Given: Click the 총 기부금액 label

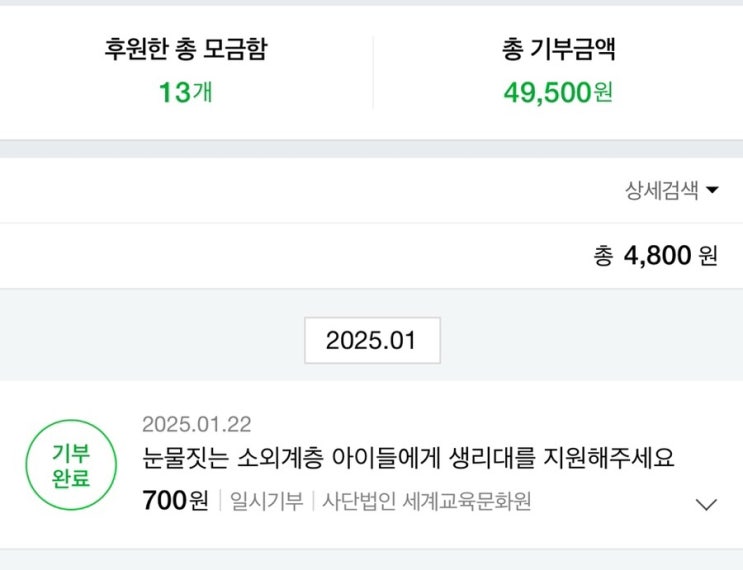Looking at the screenshot, I should tap(558, 49).
